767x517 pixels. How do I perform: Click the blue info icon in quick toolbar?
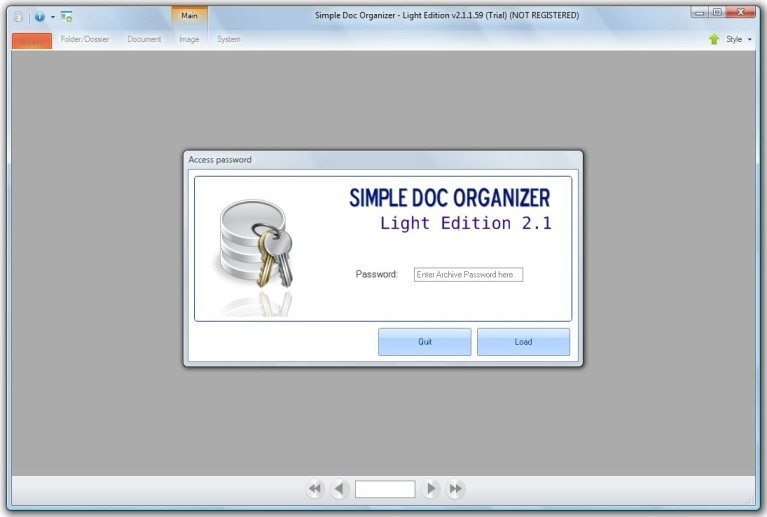pos(40,17)
